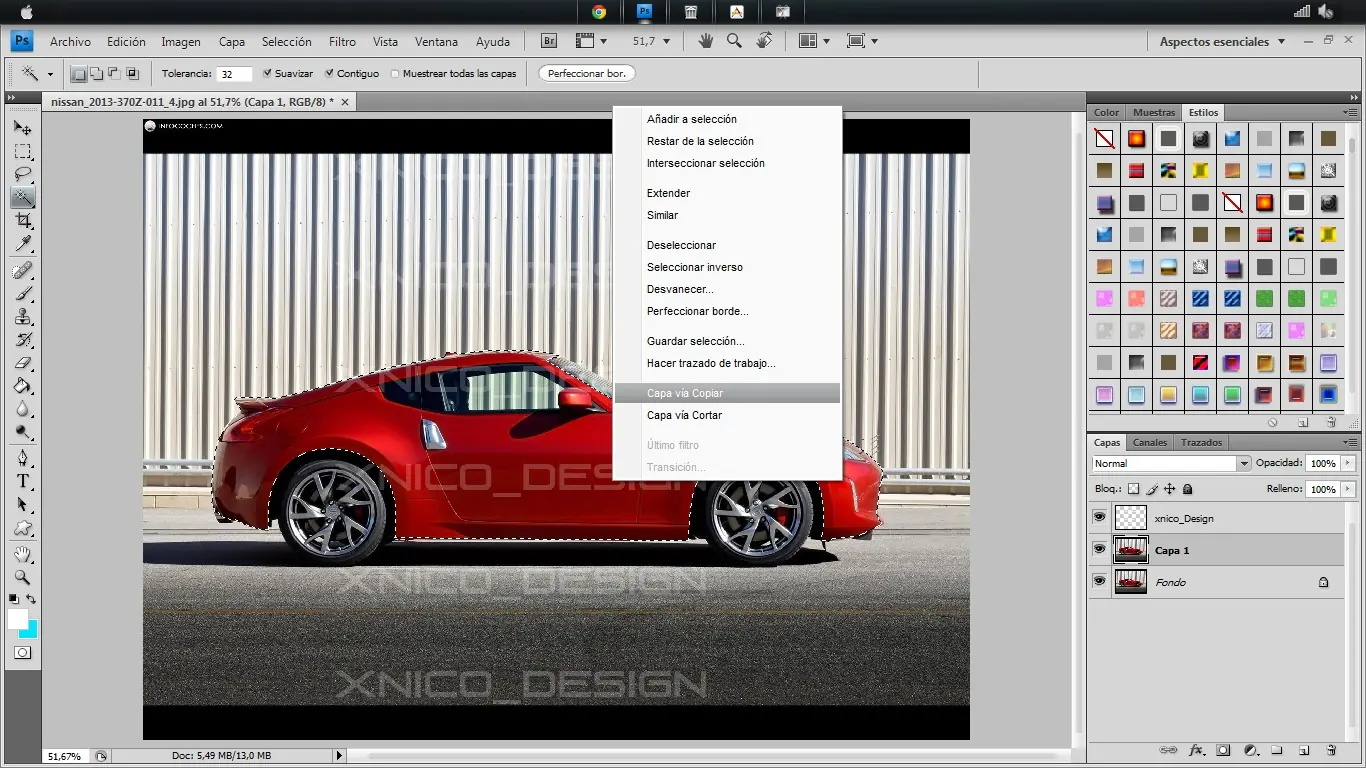
Task: Select the Move tool
Action: click(22, 128)
